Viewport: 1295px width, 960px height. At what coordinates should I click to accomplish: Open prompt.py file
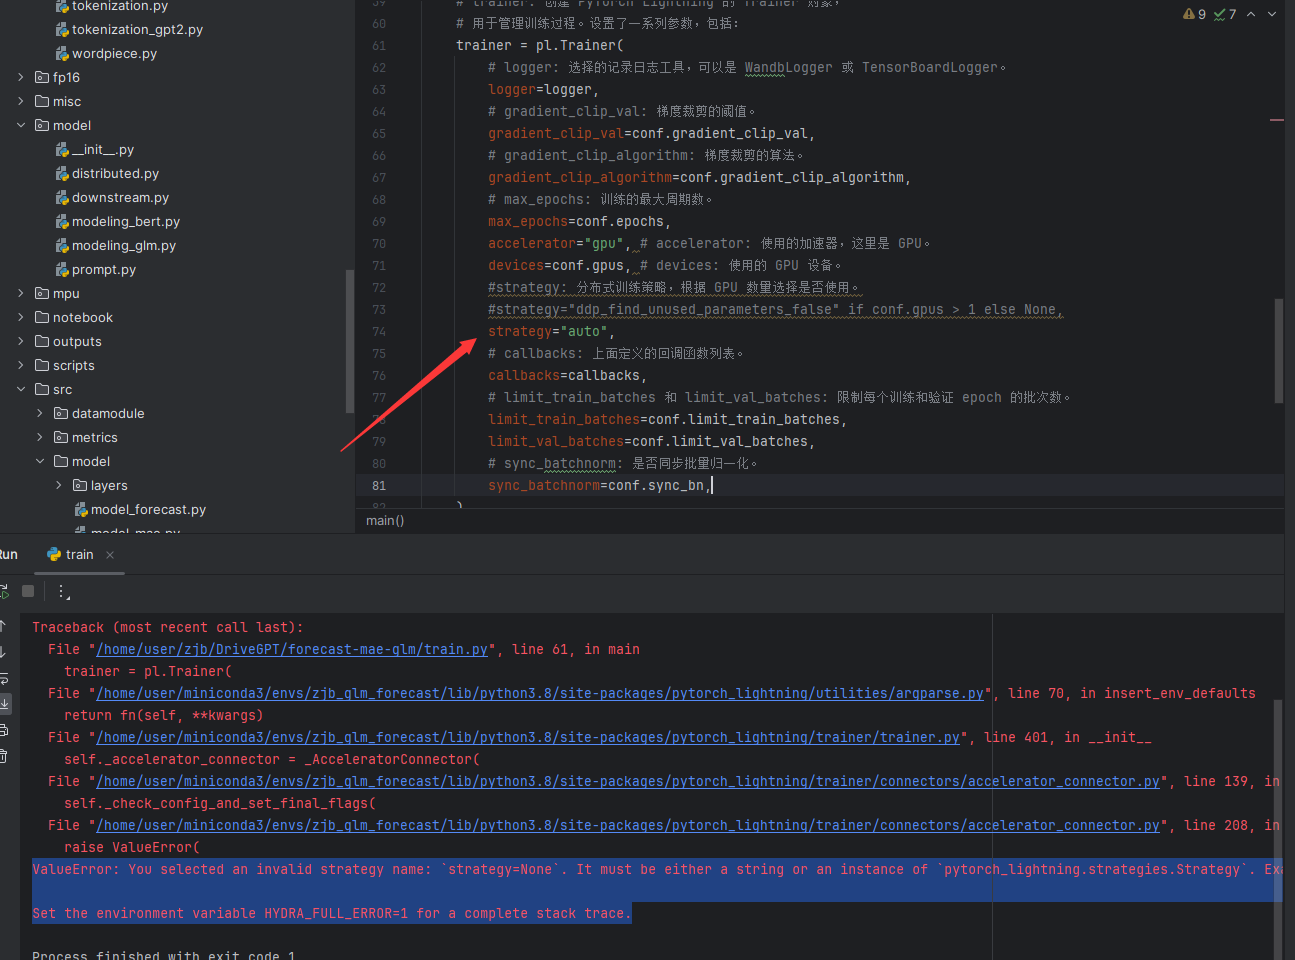[104, 269]
